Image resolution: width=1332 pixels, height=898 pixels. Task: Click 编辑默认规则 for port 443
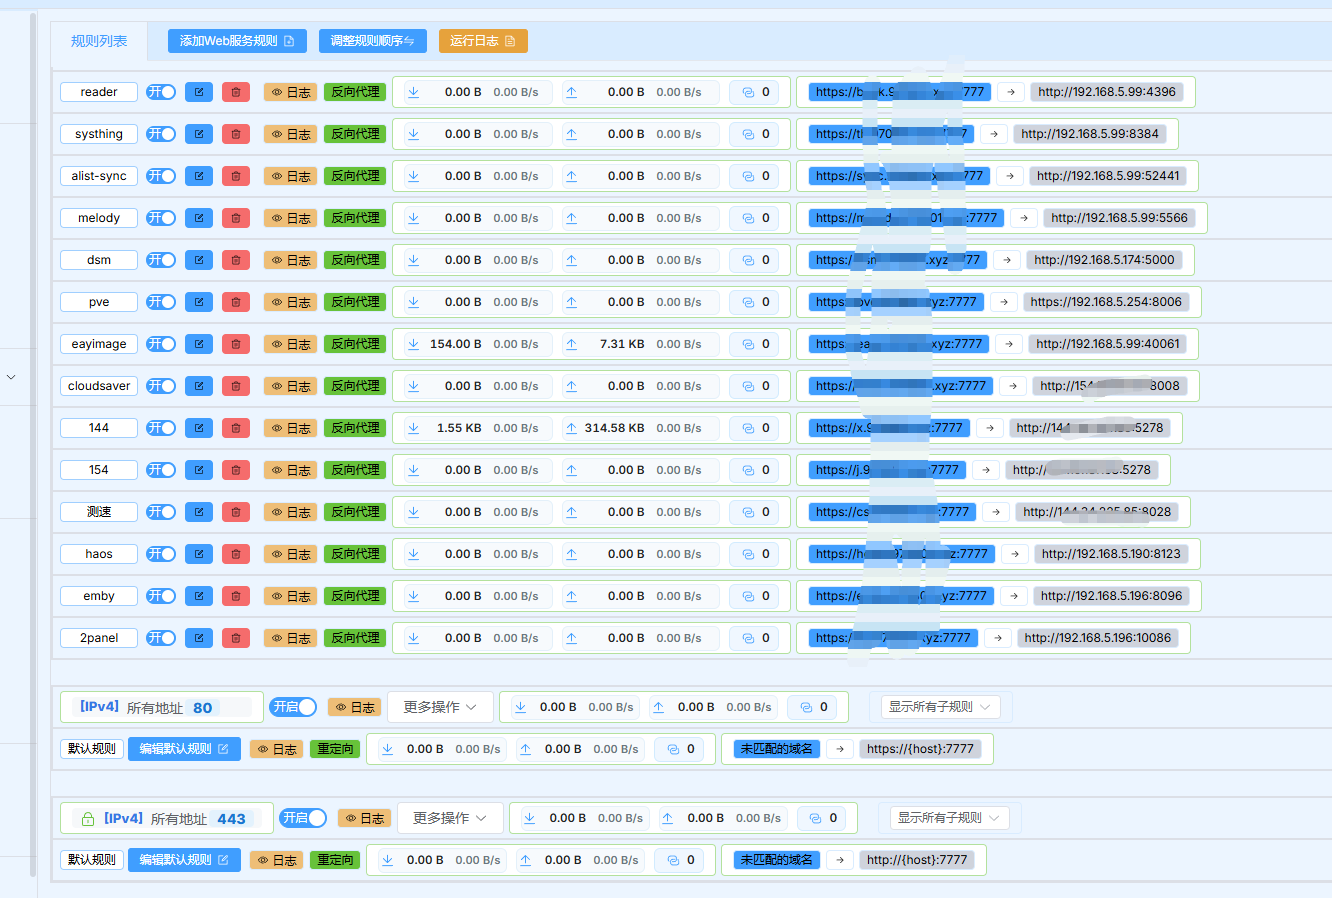pyautogui.click(x=184, y=860)
